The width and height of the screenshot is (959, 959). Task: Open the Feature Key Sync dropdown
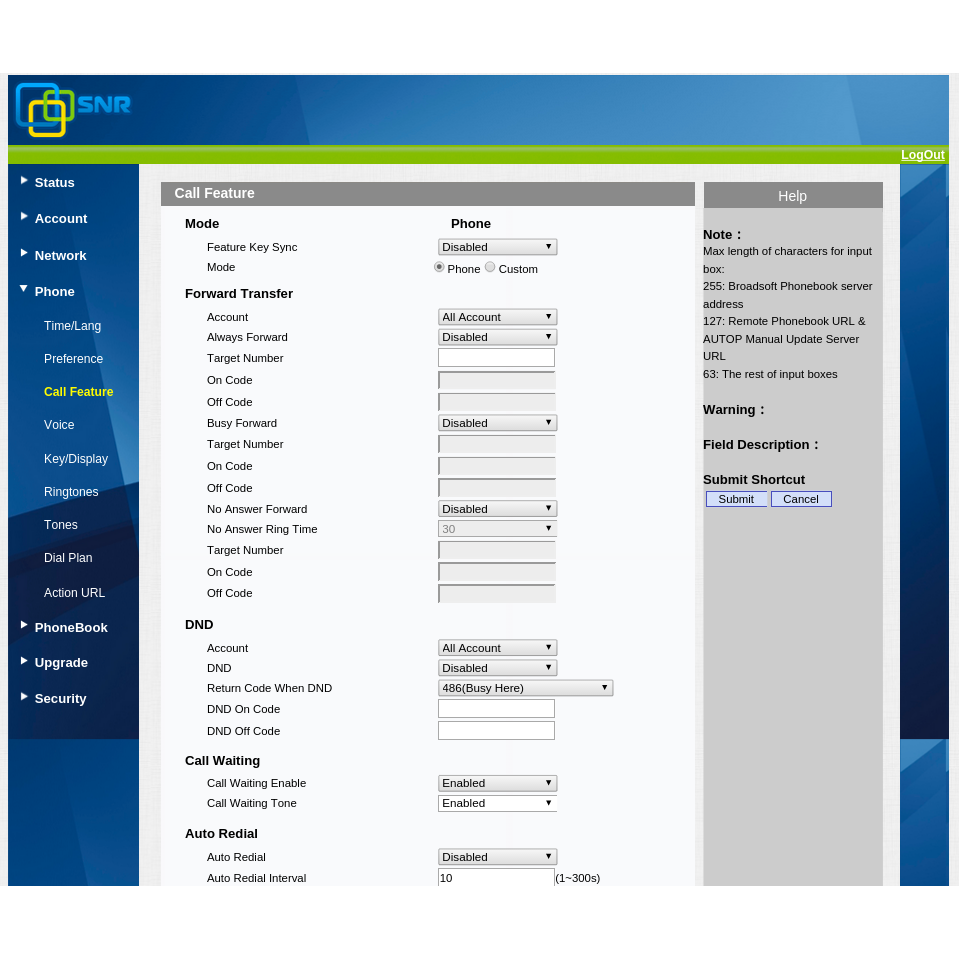(497, 247)
